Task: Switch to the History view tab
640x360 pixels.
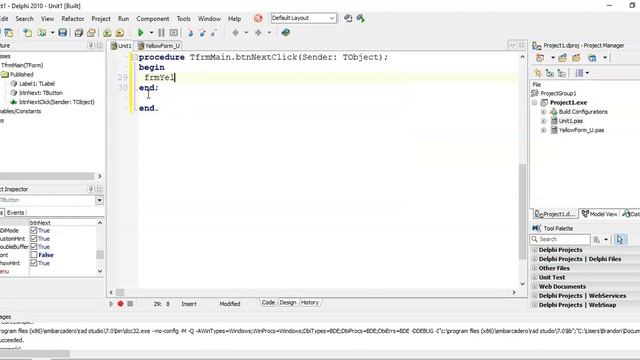Action: [x=310, y=303]
